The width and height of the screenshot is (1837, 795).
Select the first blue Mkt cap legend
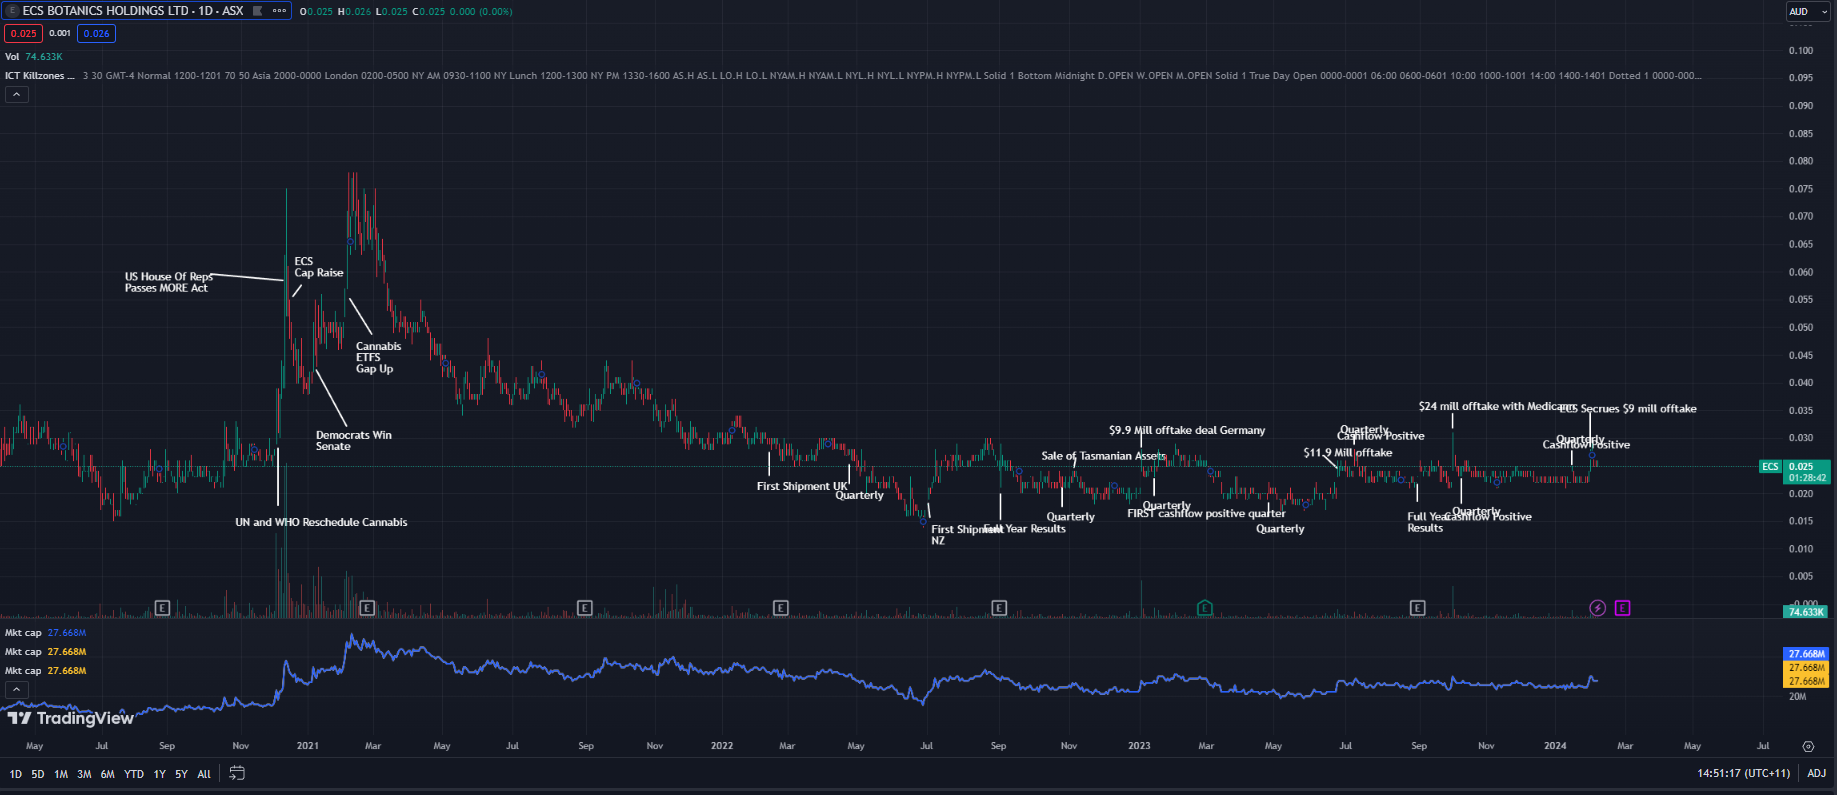pyautogui.click(x=45, y=633)
